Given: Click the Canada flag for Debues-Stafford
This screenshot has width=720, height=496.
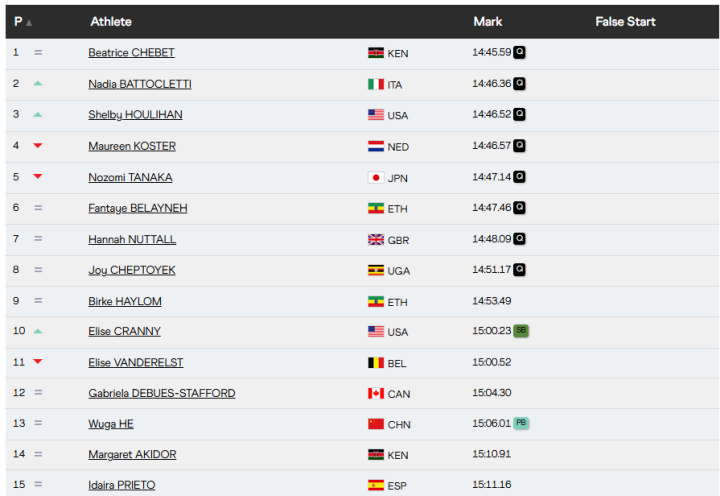Looking at the screenshot, I should click(x=376, y=394).
